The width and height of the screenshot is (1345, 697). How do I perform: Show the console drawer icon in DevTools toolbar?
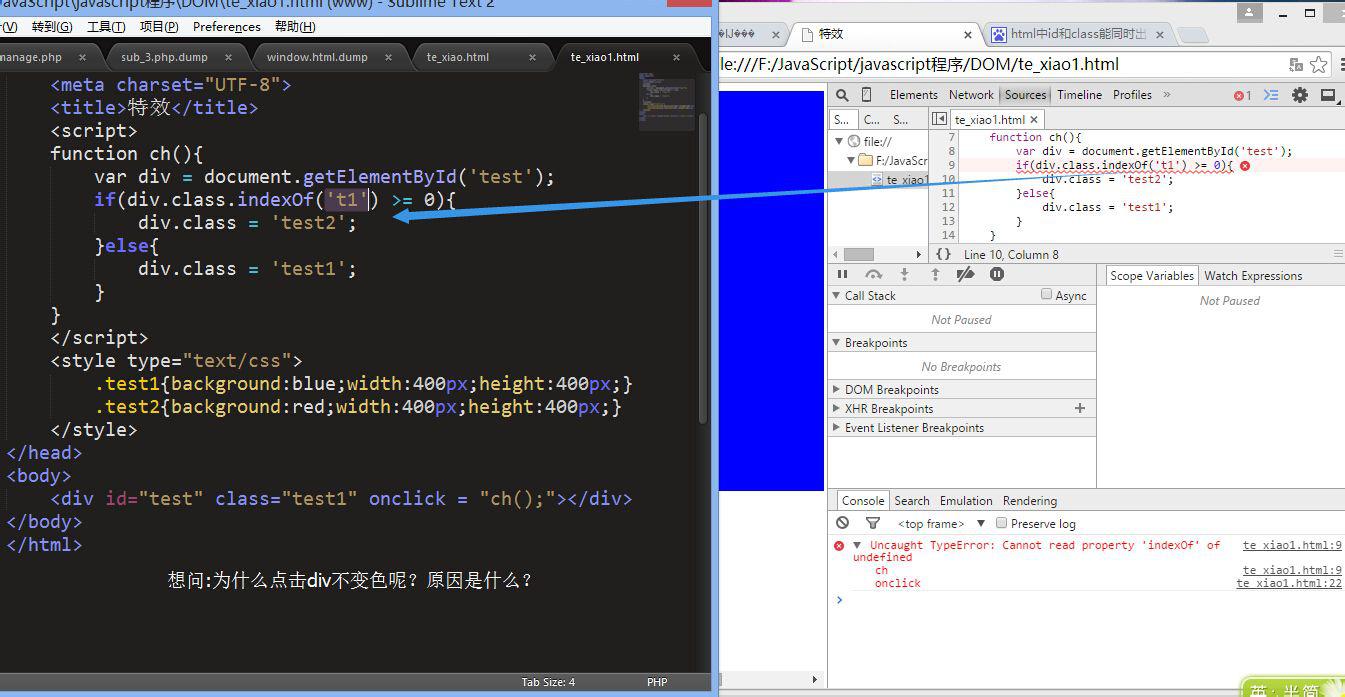click(x=1271, y=95)
